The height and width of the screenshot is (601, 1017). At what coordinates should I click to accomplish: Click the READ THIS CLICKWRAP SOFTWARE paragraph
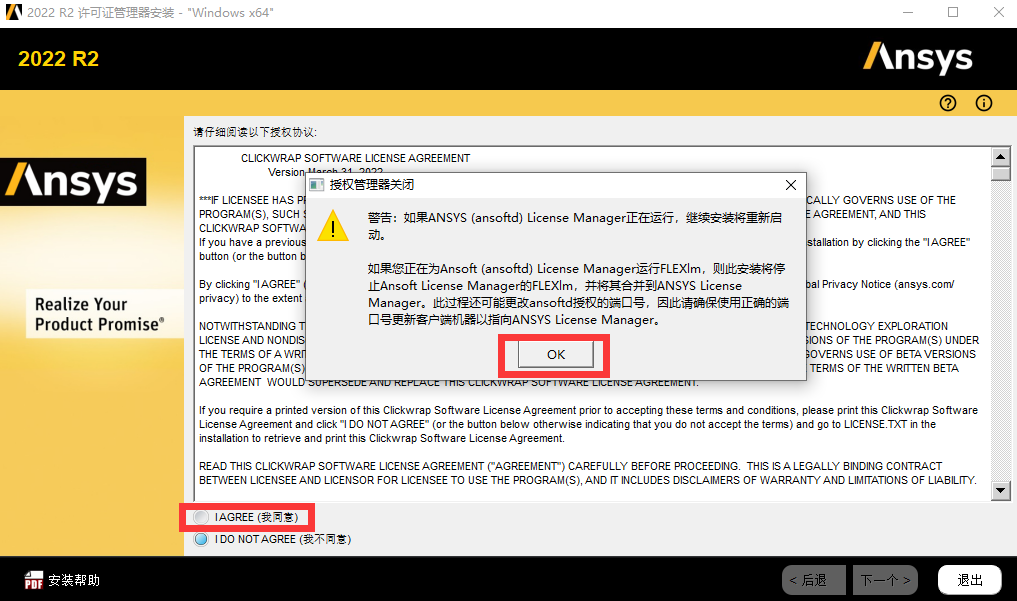click(x=588, y=473)
